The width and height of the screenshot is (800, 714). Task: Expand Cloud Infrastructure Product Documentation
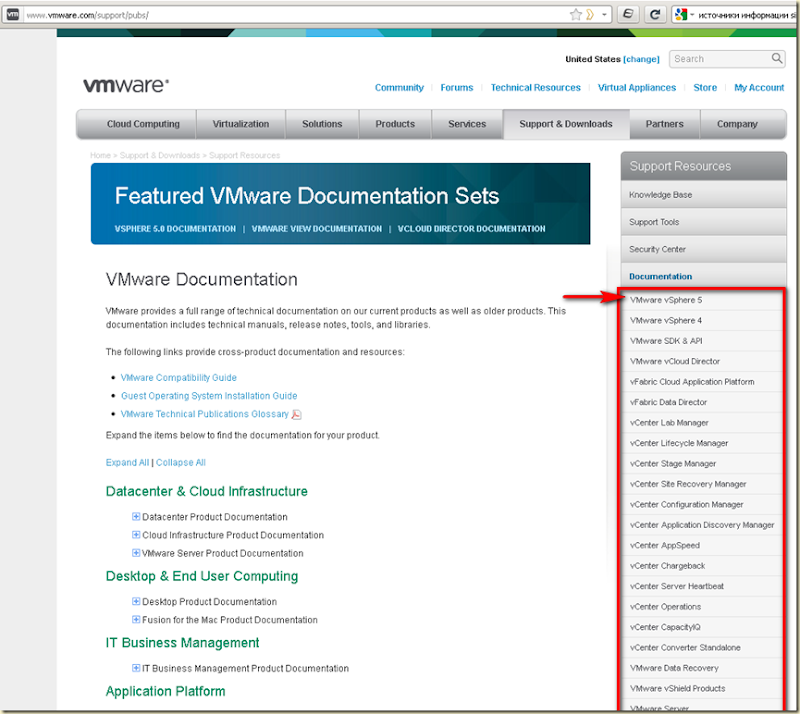coord(136,535)
